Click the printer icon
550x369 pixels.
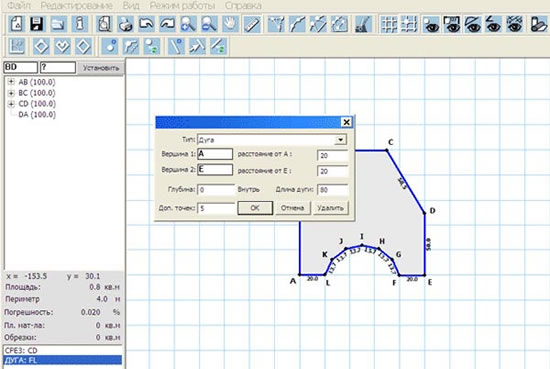(x=125, y=25)
